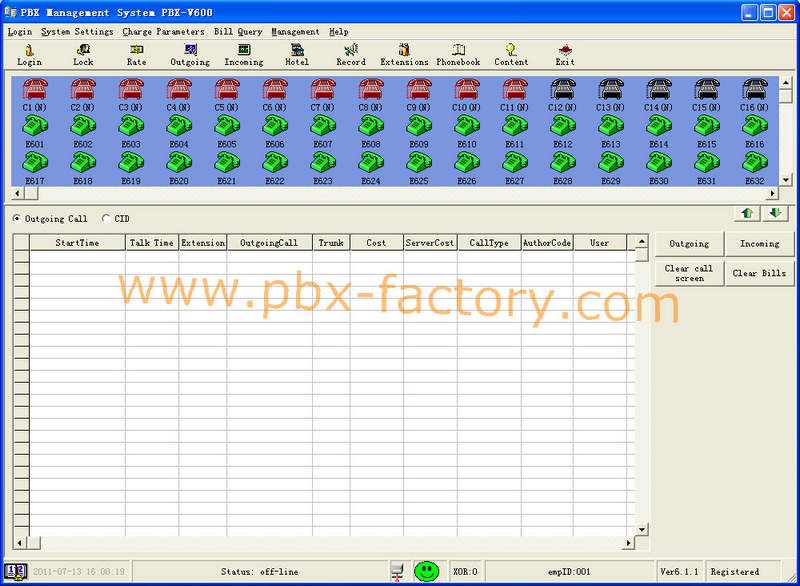800x586 pixels.
Task: Click the ServerCost column header
Action: tap(430, 243)
